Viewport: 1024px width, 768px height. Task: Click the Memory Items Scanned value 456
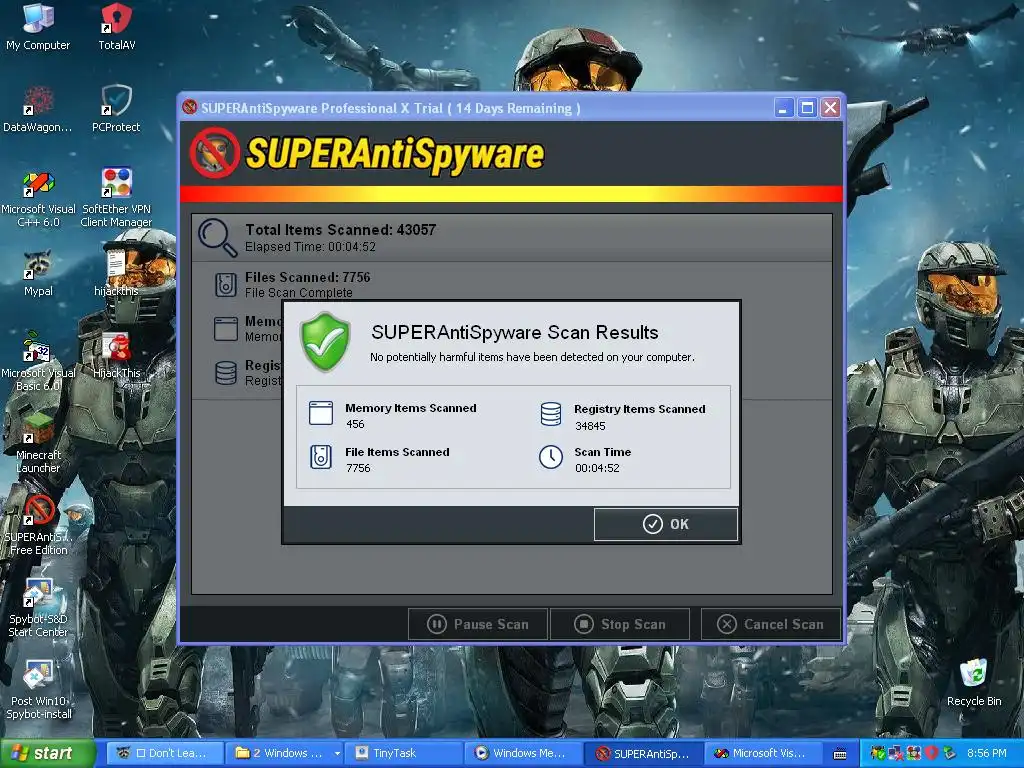coord(355,424)
